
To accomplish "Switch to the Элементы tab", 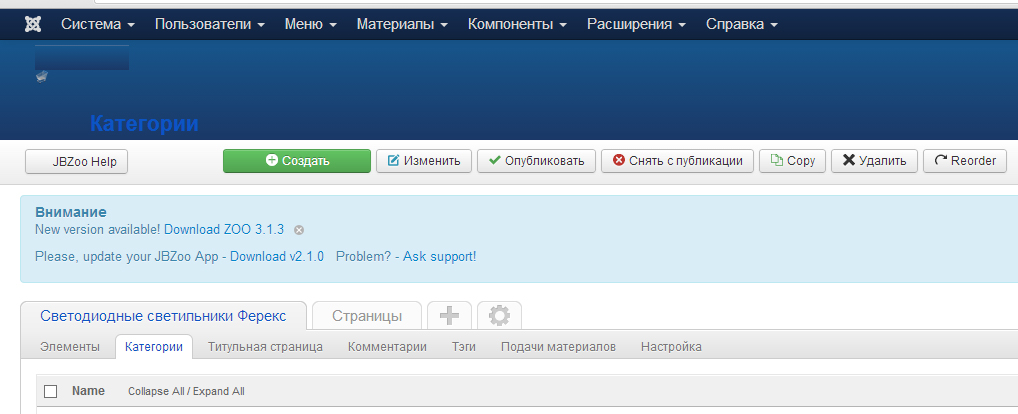I will [x=70, y=347].
